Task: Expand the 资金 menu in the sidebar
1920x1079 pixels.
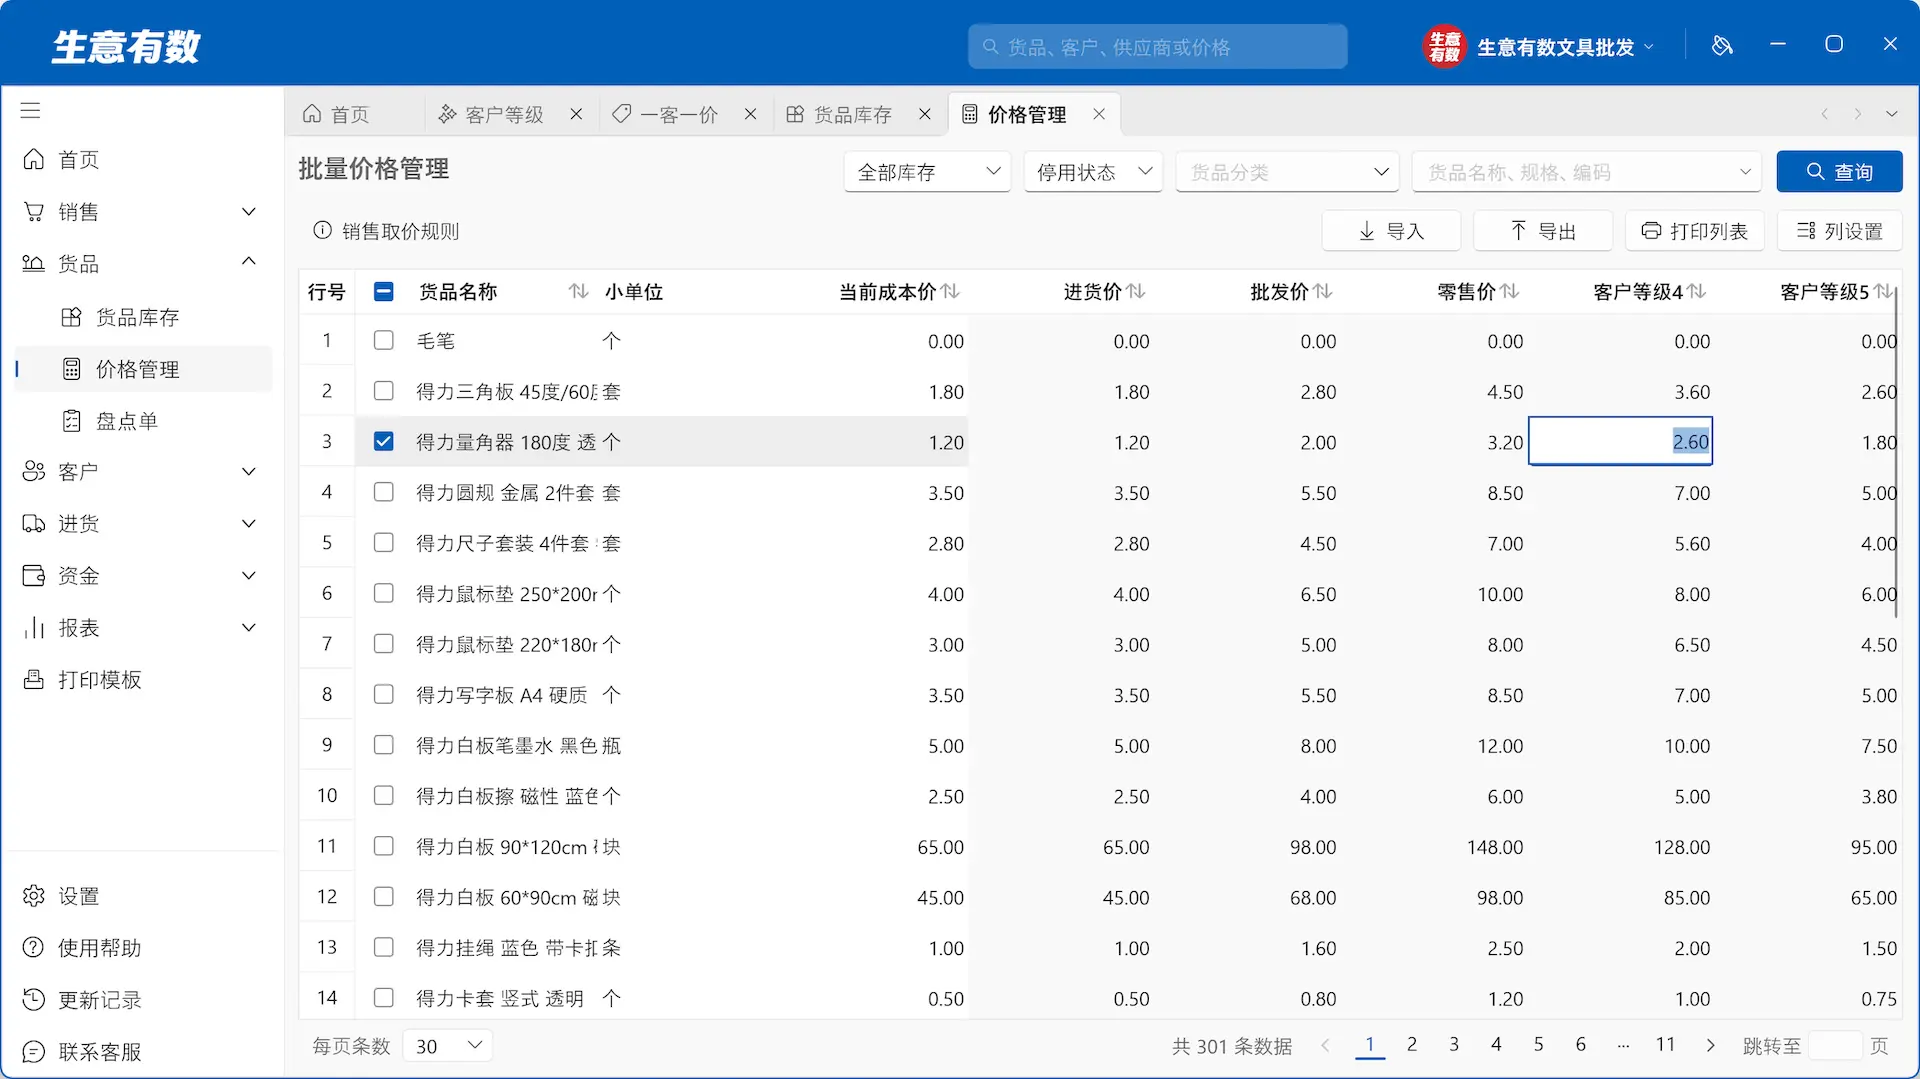Action: (250, 576)
